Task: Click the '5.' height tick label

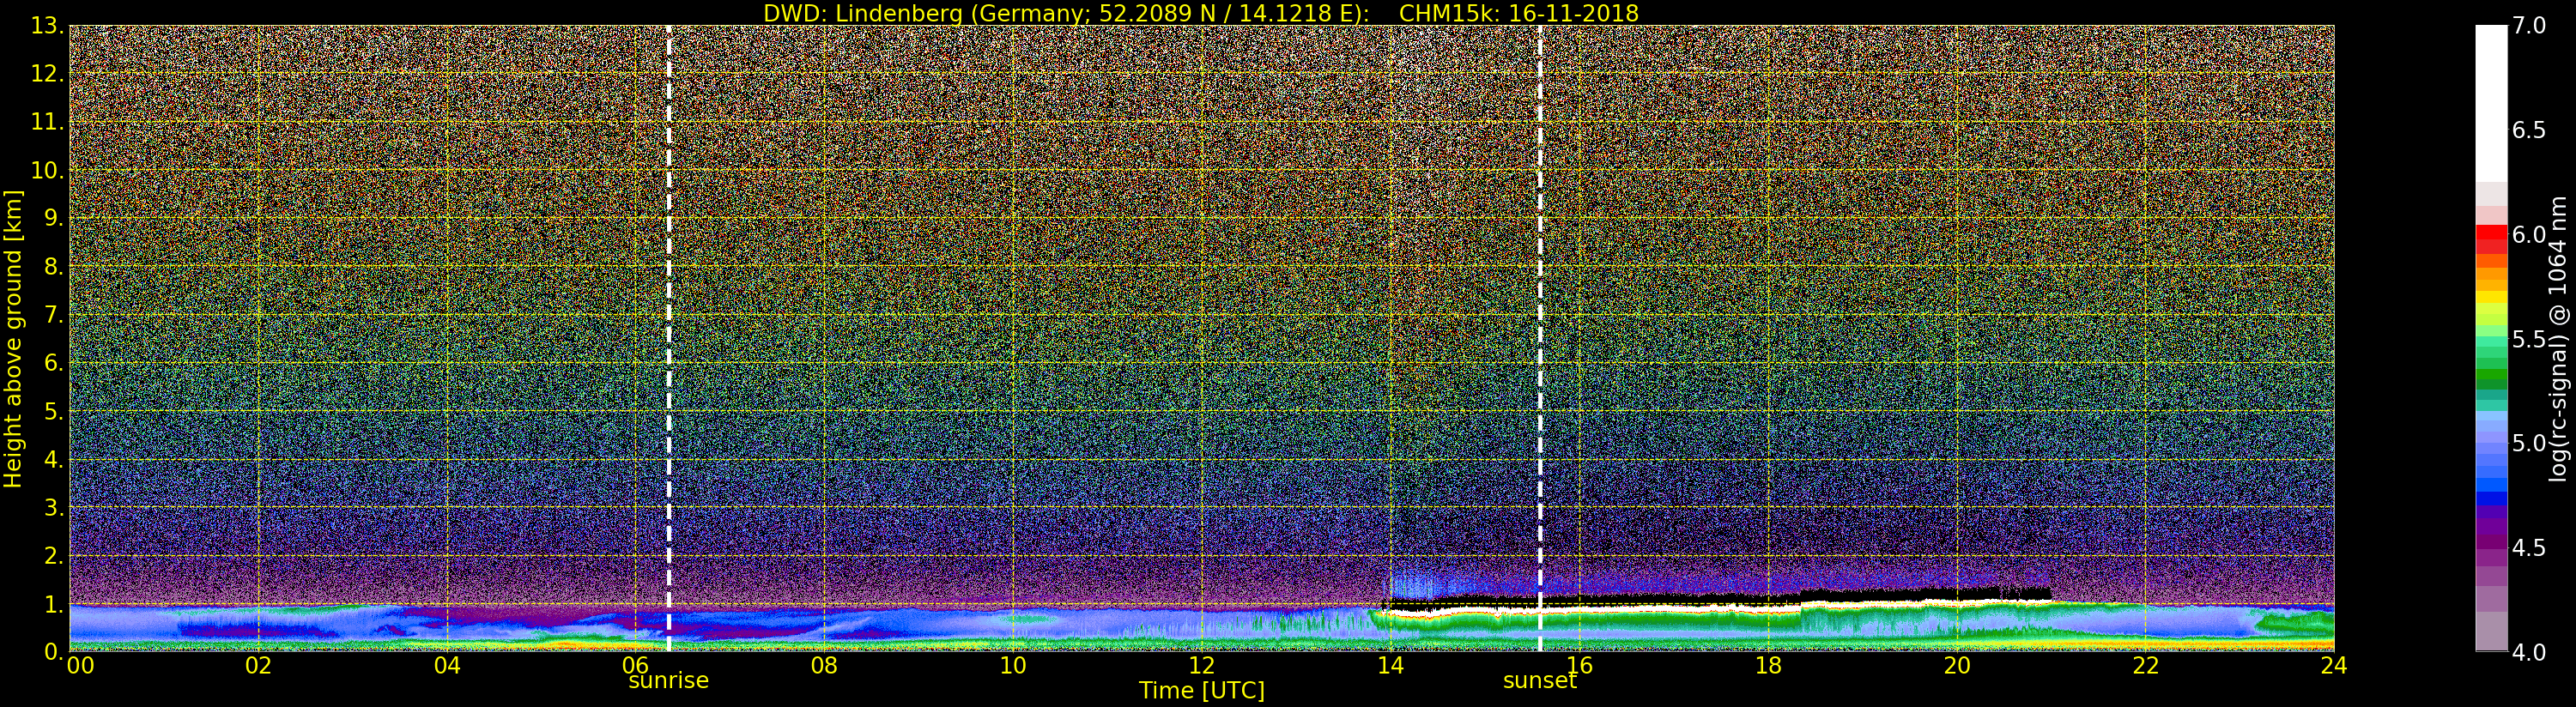Action: click(x=54, y=411)
